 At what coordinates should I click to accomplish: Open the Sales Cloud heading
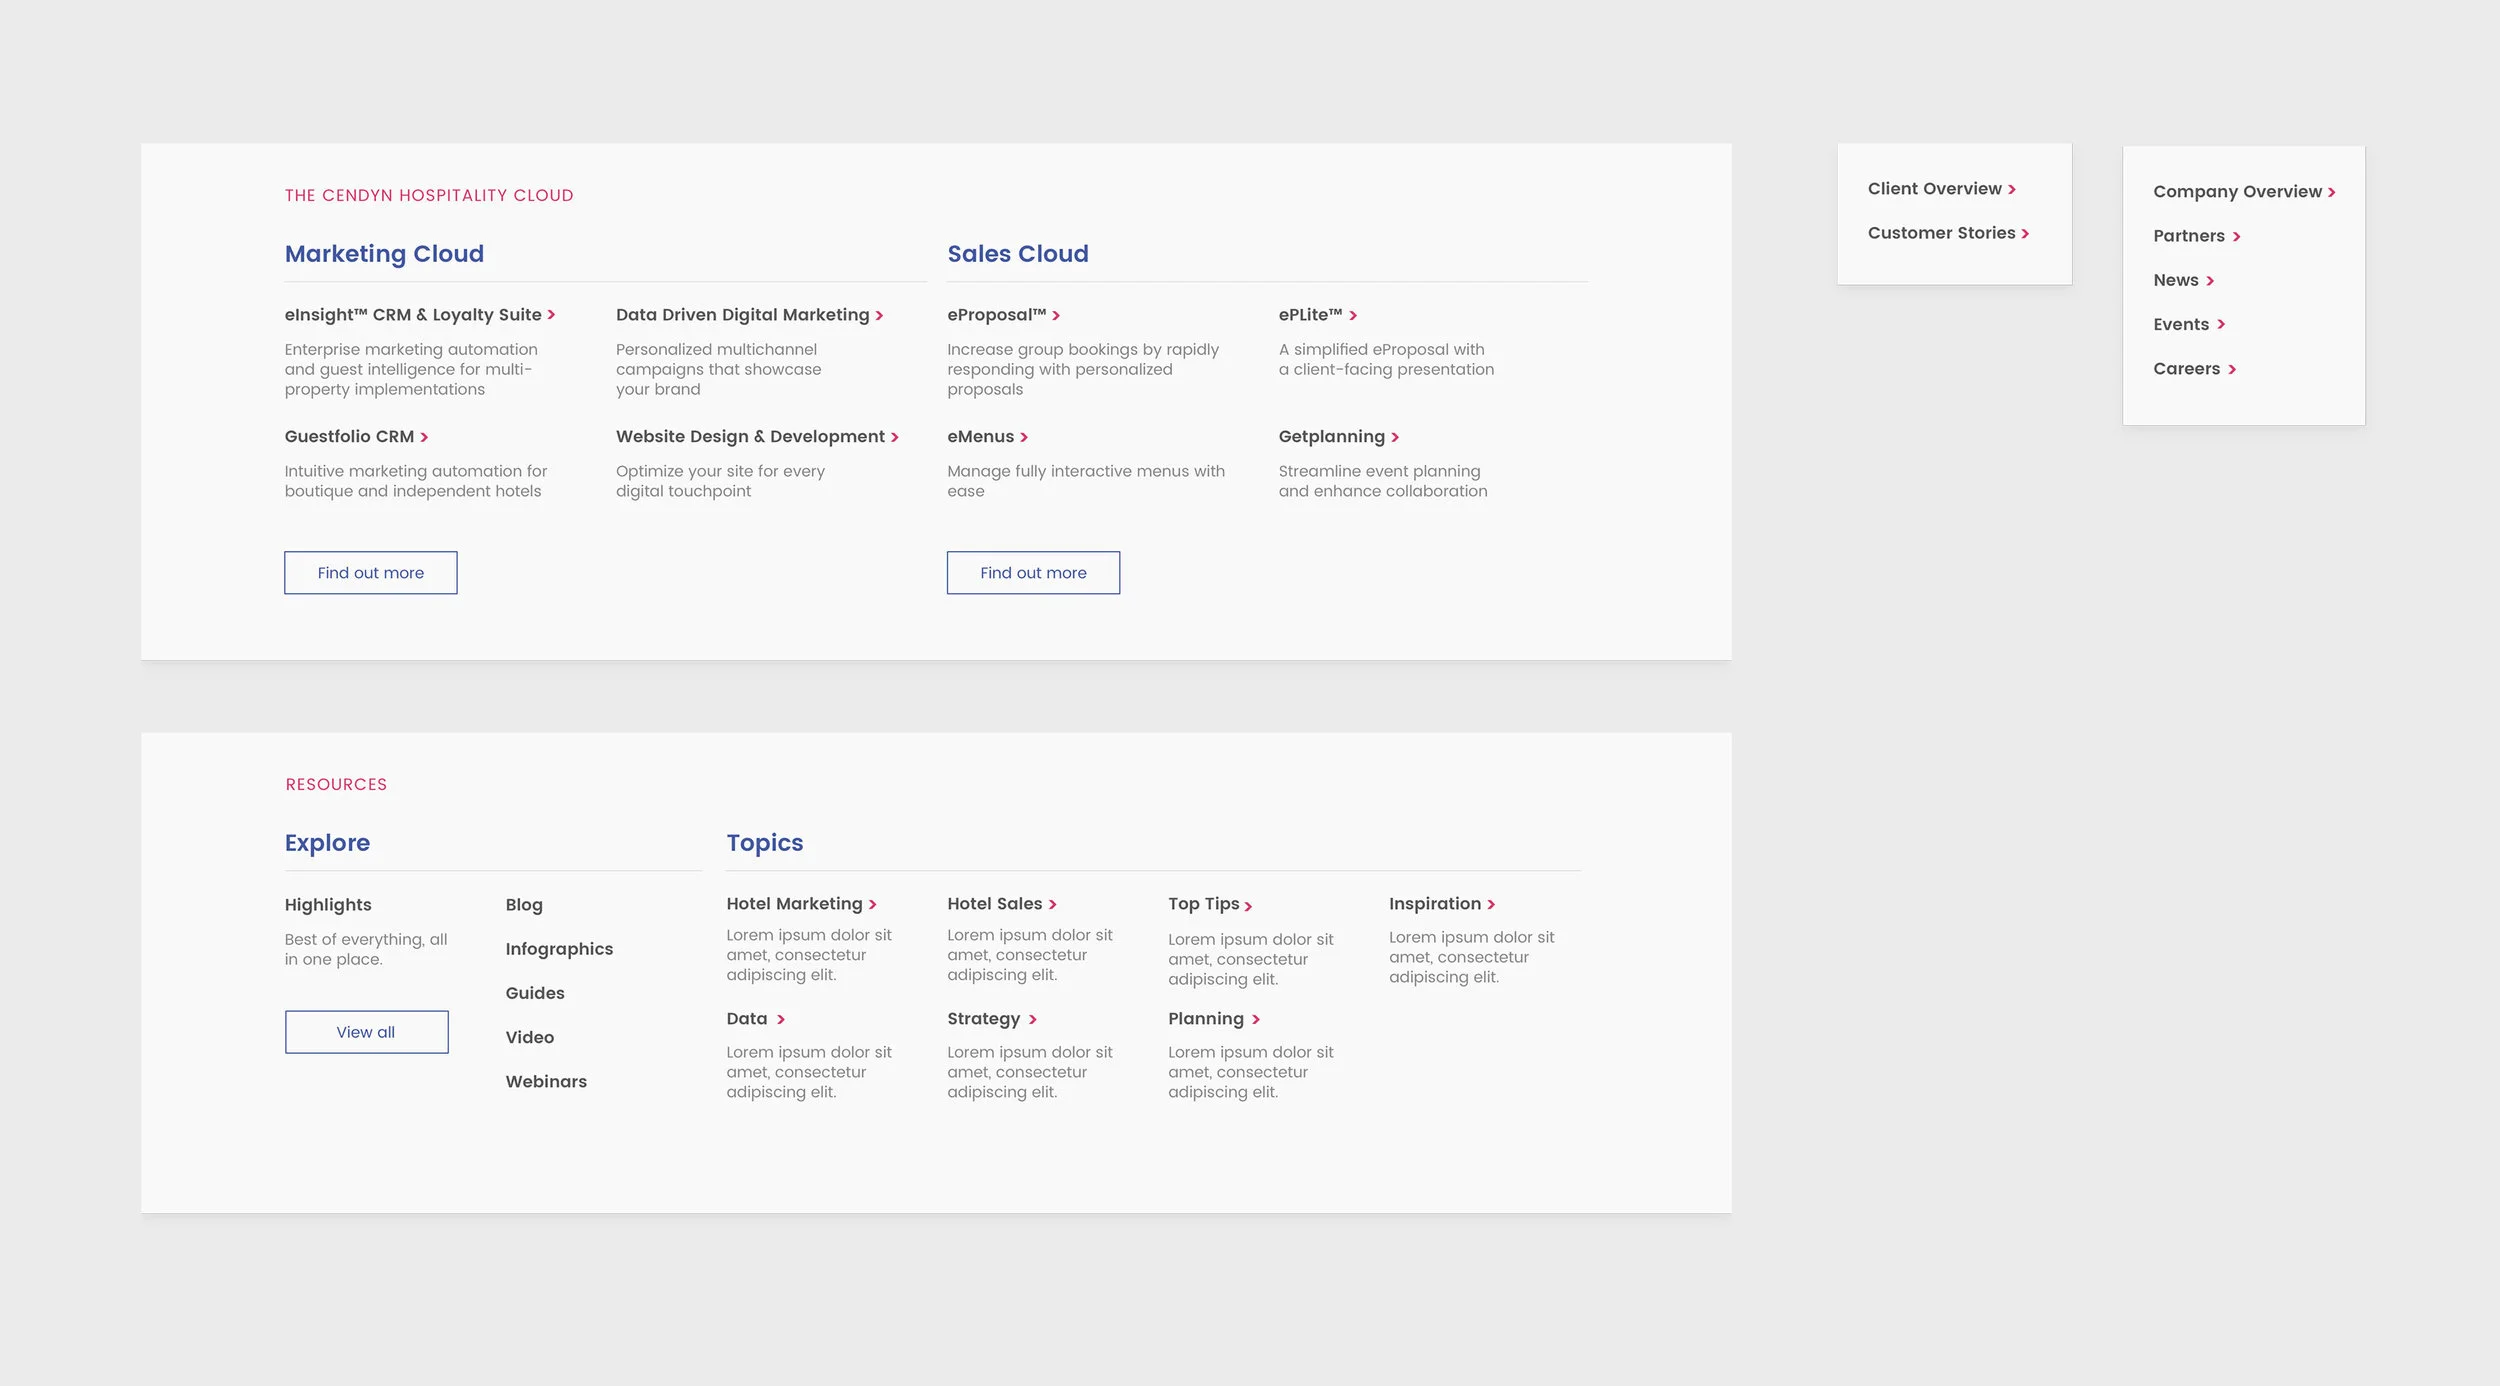click(1018, 254)
